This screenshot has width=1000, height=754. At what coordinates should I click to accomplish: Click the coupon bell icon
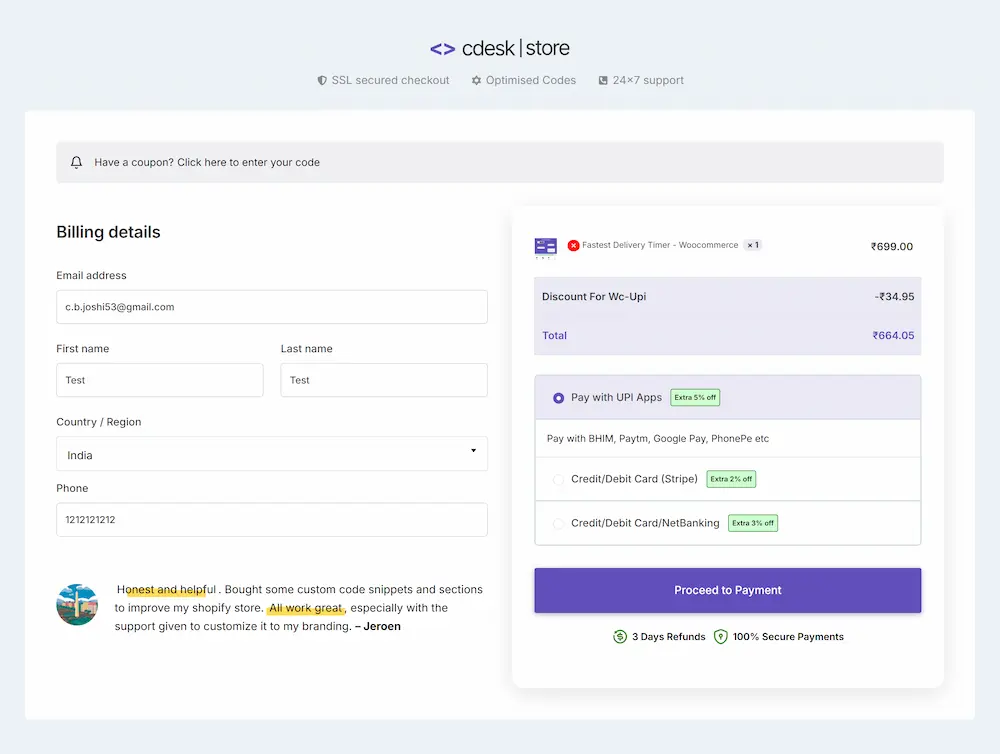(x=77, y=162)
